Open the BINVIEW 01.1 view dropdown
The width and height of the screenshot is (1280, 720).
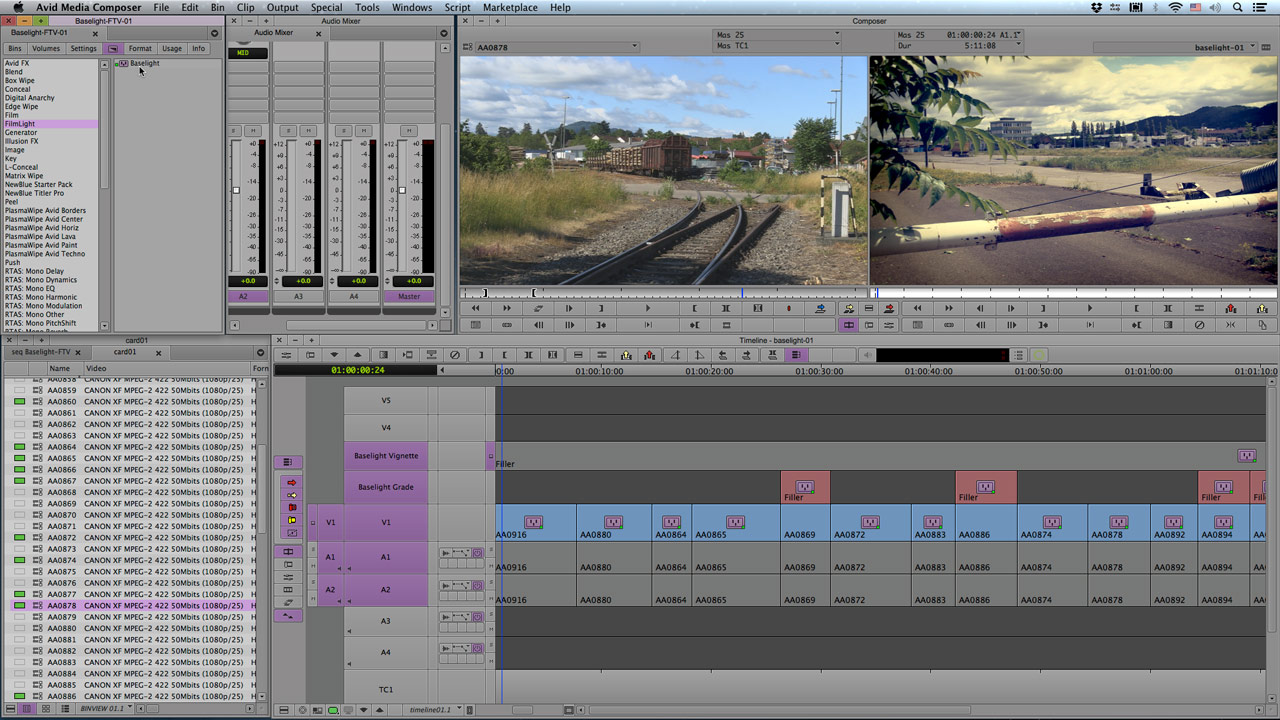click(106, 709)
